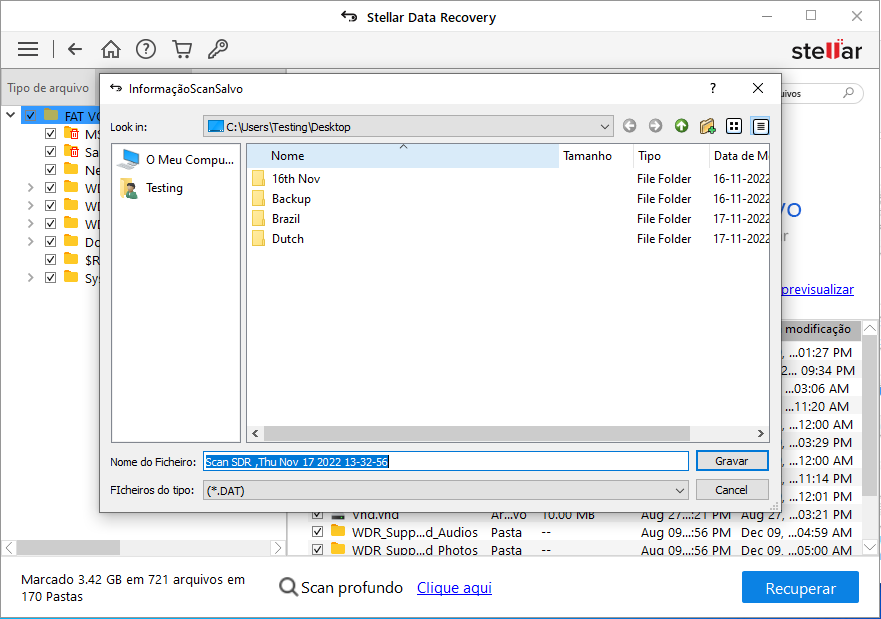Sort dialog files by Nome column
The image size is (881, 619).
(403, 156)
